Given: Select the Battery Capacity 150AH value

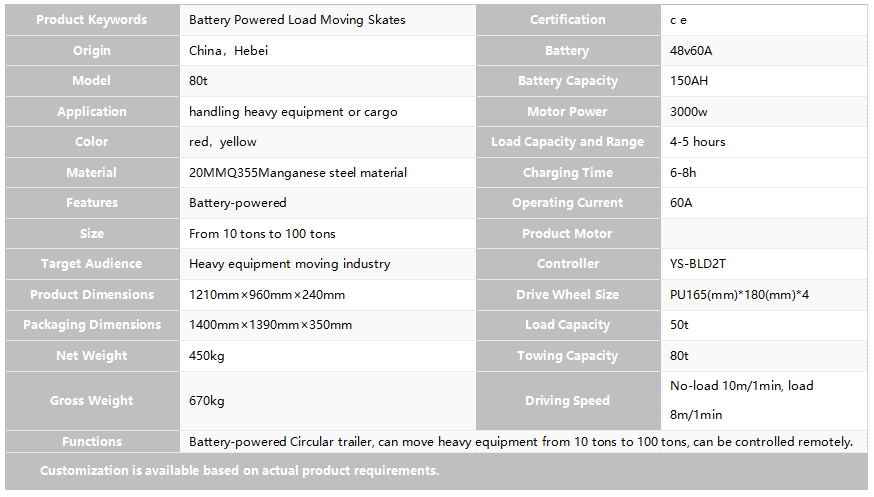Looking at the screenshot, I should (764, 81).
